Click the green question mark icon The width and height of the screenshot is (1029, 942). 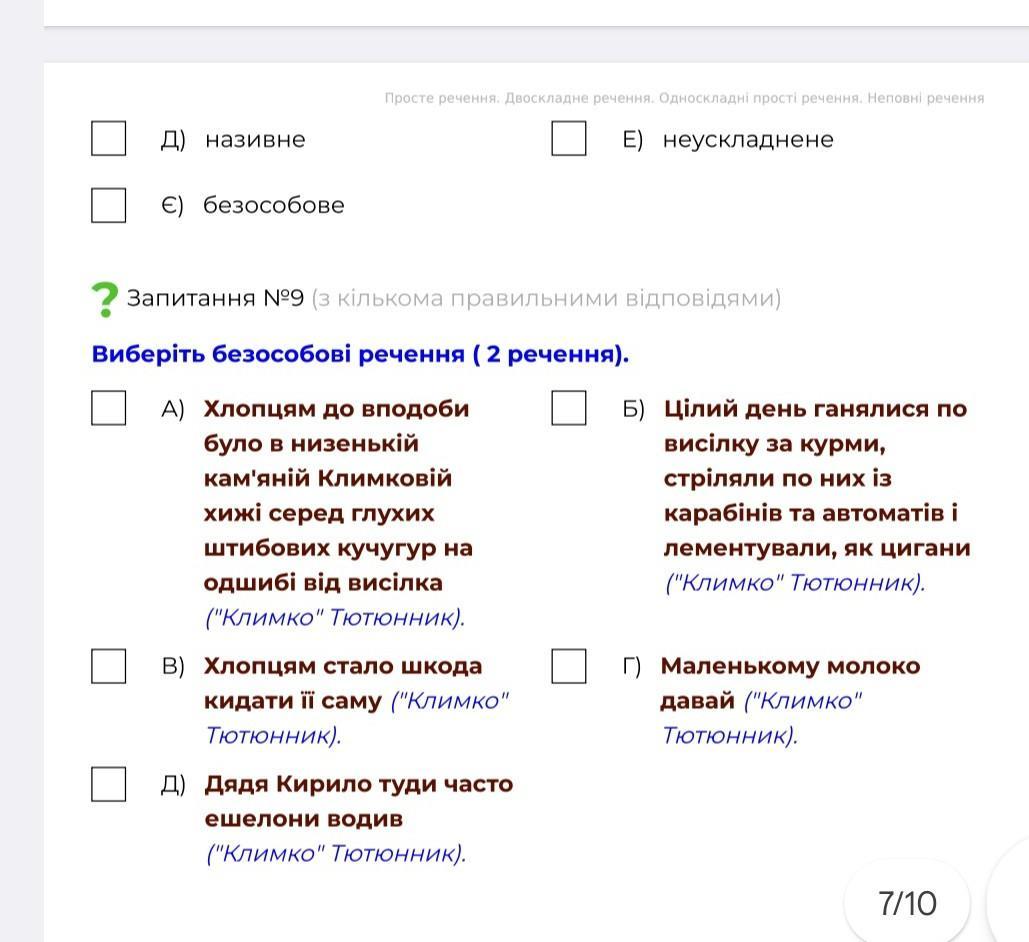point(104,299)
